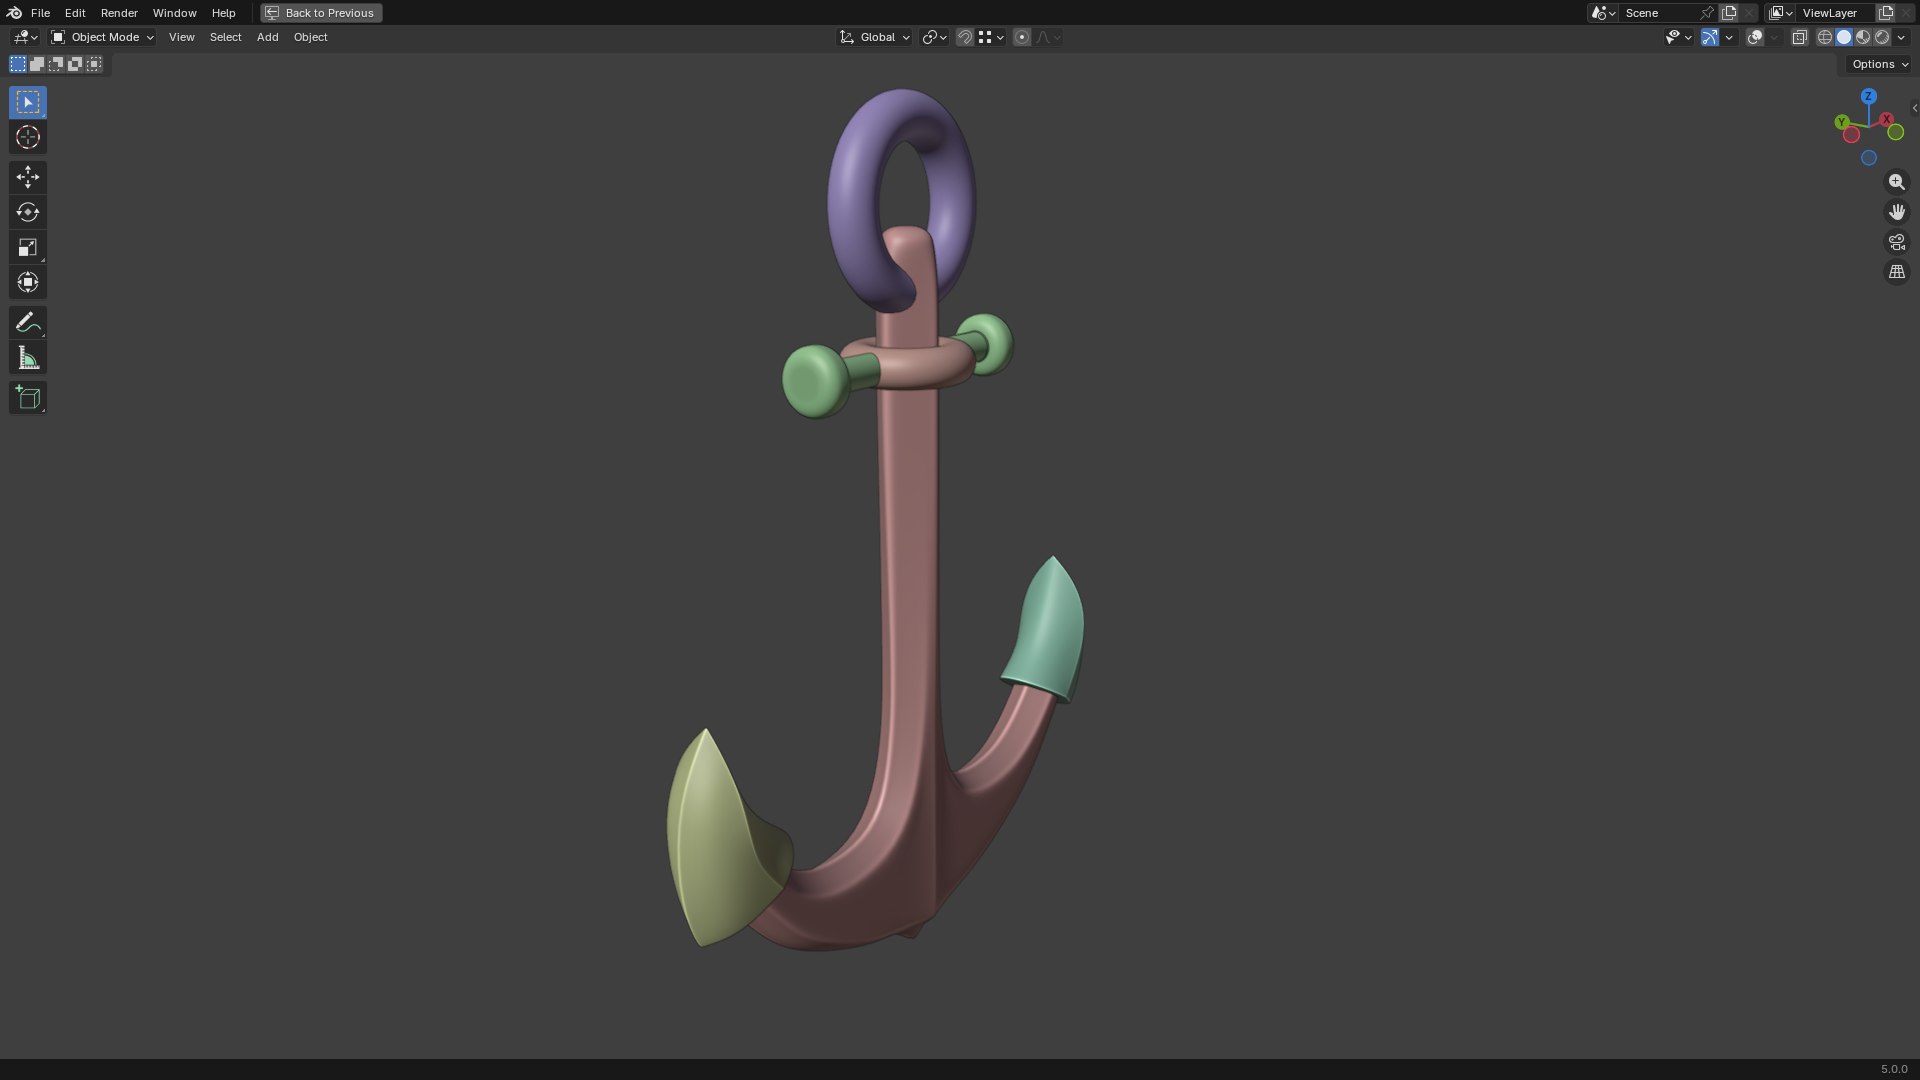Click the ViewLayer name field

coord(1836,13)
